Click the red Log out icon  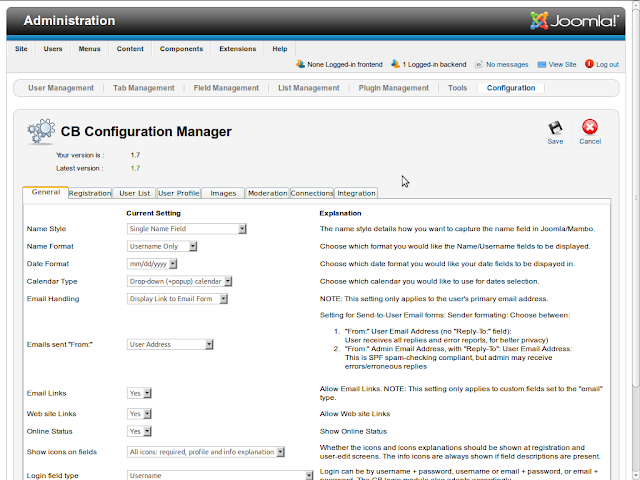[x=589, y=64]
